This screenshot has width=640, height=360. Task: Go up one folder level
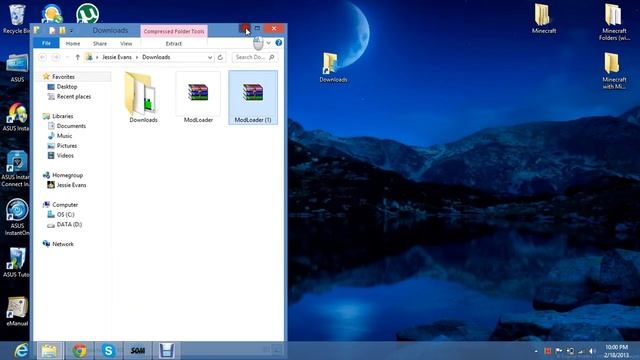[x=77, y=57]
